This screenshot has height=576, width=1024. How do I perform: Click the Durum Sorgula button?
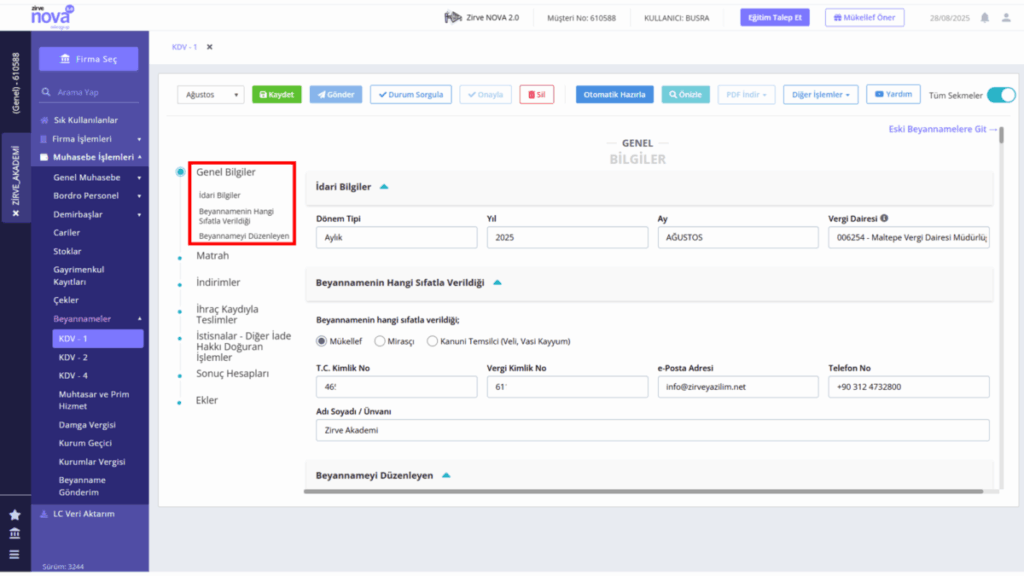[x=411, y=95]
